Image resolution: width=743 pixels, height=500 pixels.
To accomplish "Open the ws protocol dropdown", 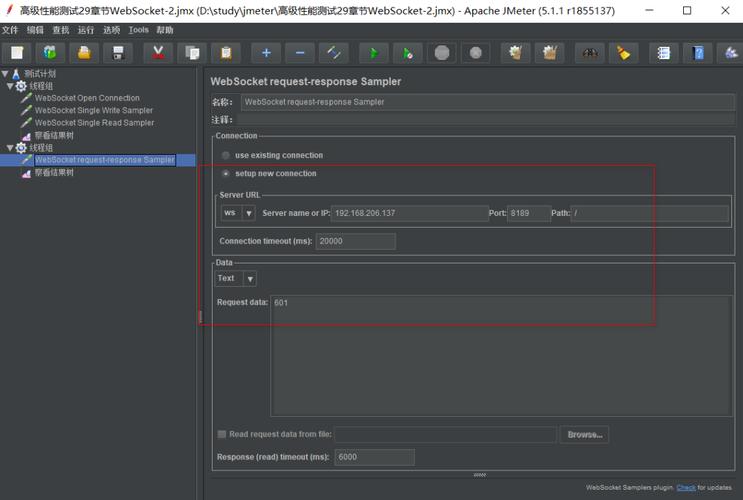I will [x=238, y=213].
